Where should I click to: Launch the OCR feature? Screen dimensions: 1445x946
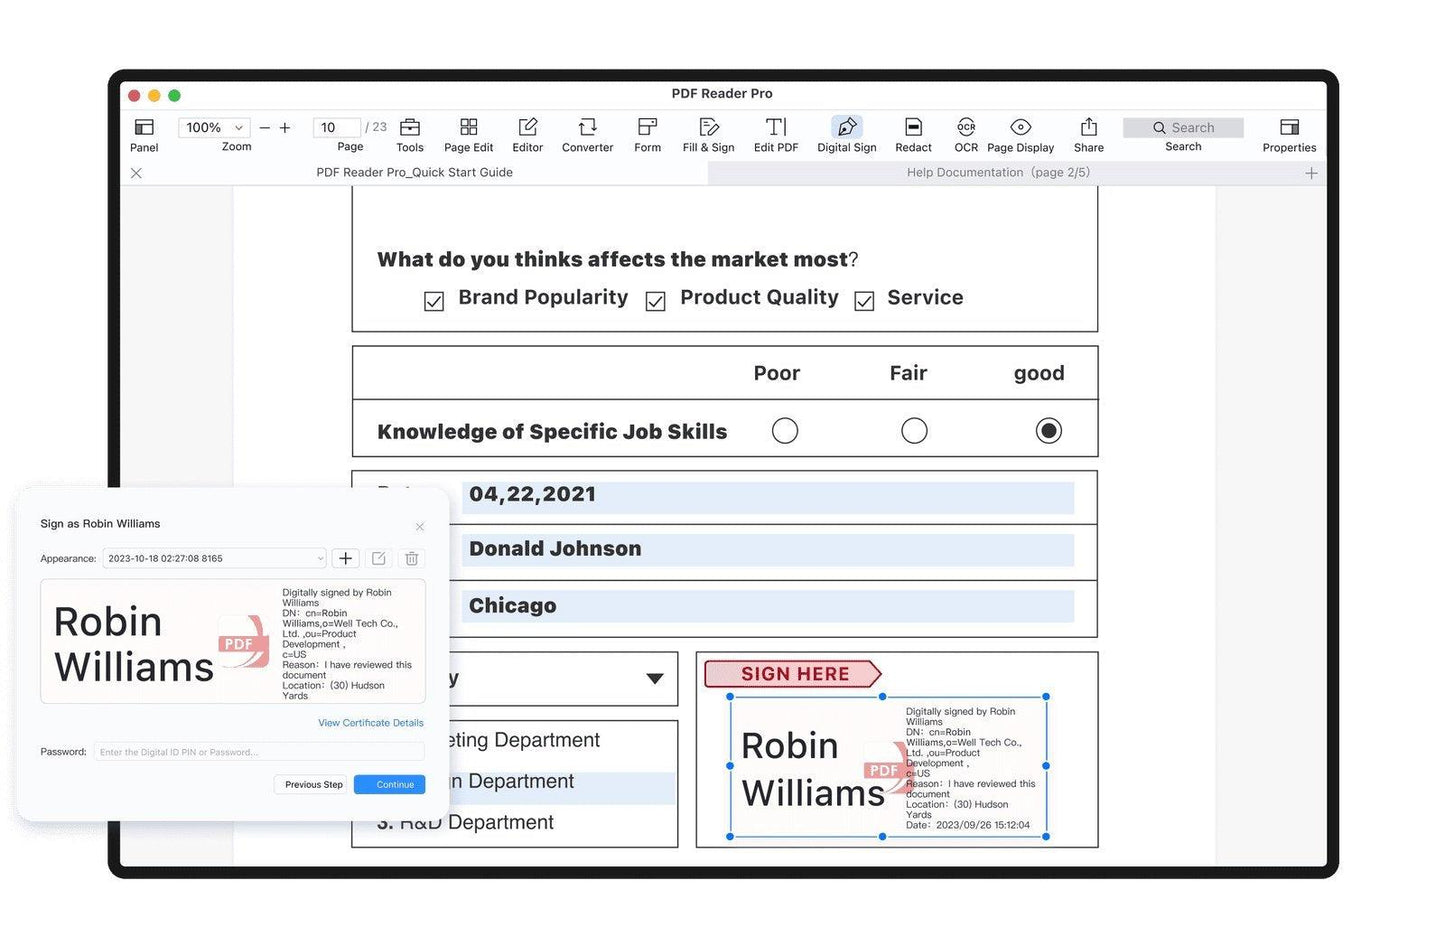click(965, 134)
